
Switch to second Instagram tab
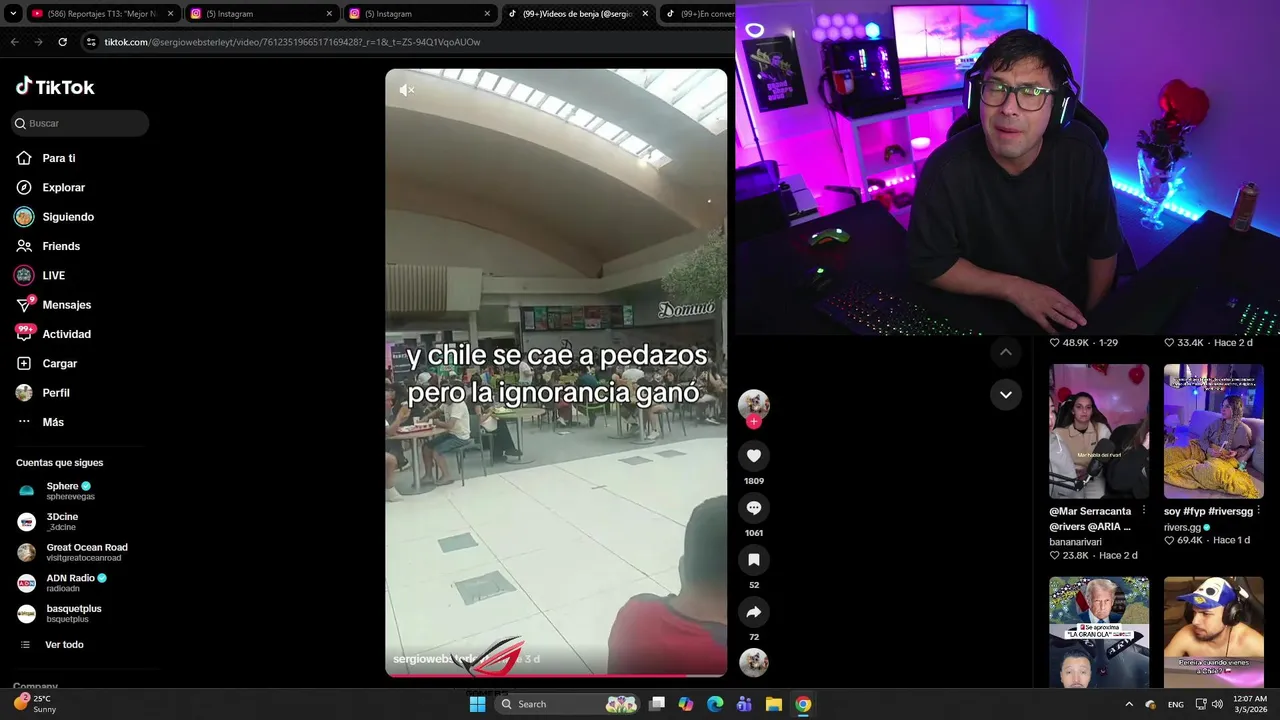click(x=419, y=14)
